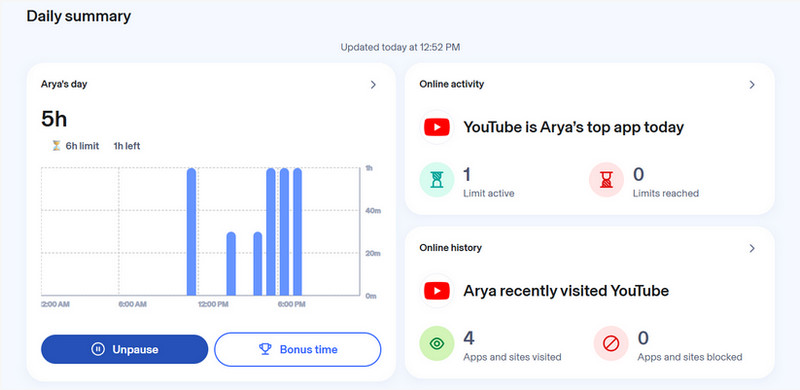Screen dimensions: 800x390
Task: Click the red blocked sites icon
Action: pos(611,344)
